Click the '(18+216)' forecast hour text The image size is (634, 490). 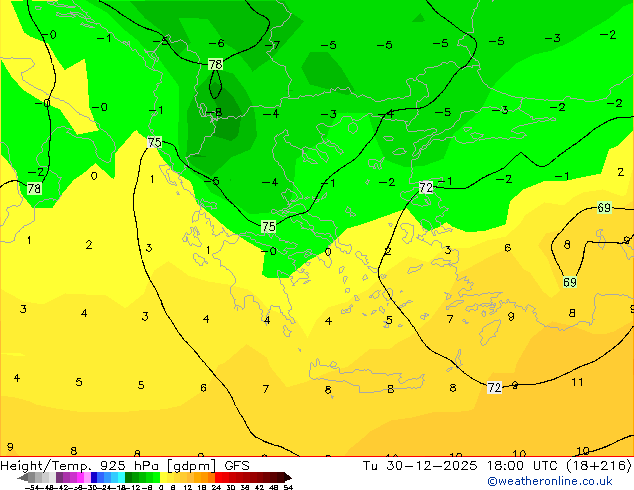pos(598,466)
